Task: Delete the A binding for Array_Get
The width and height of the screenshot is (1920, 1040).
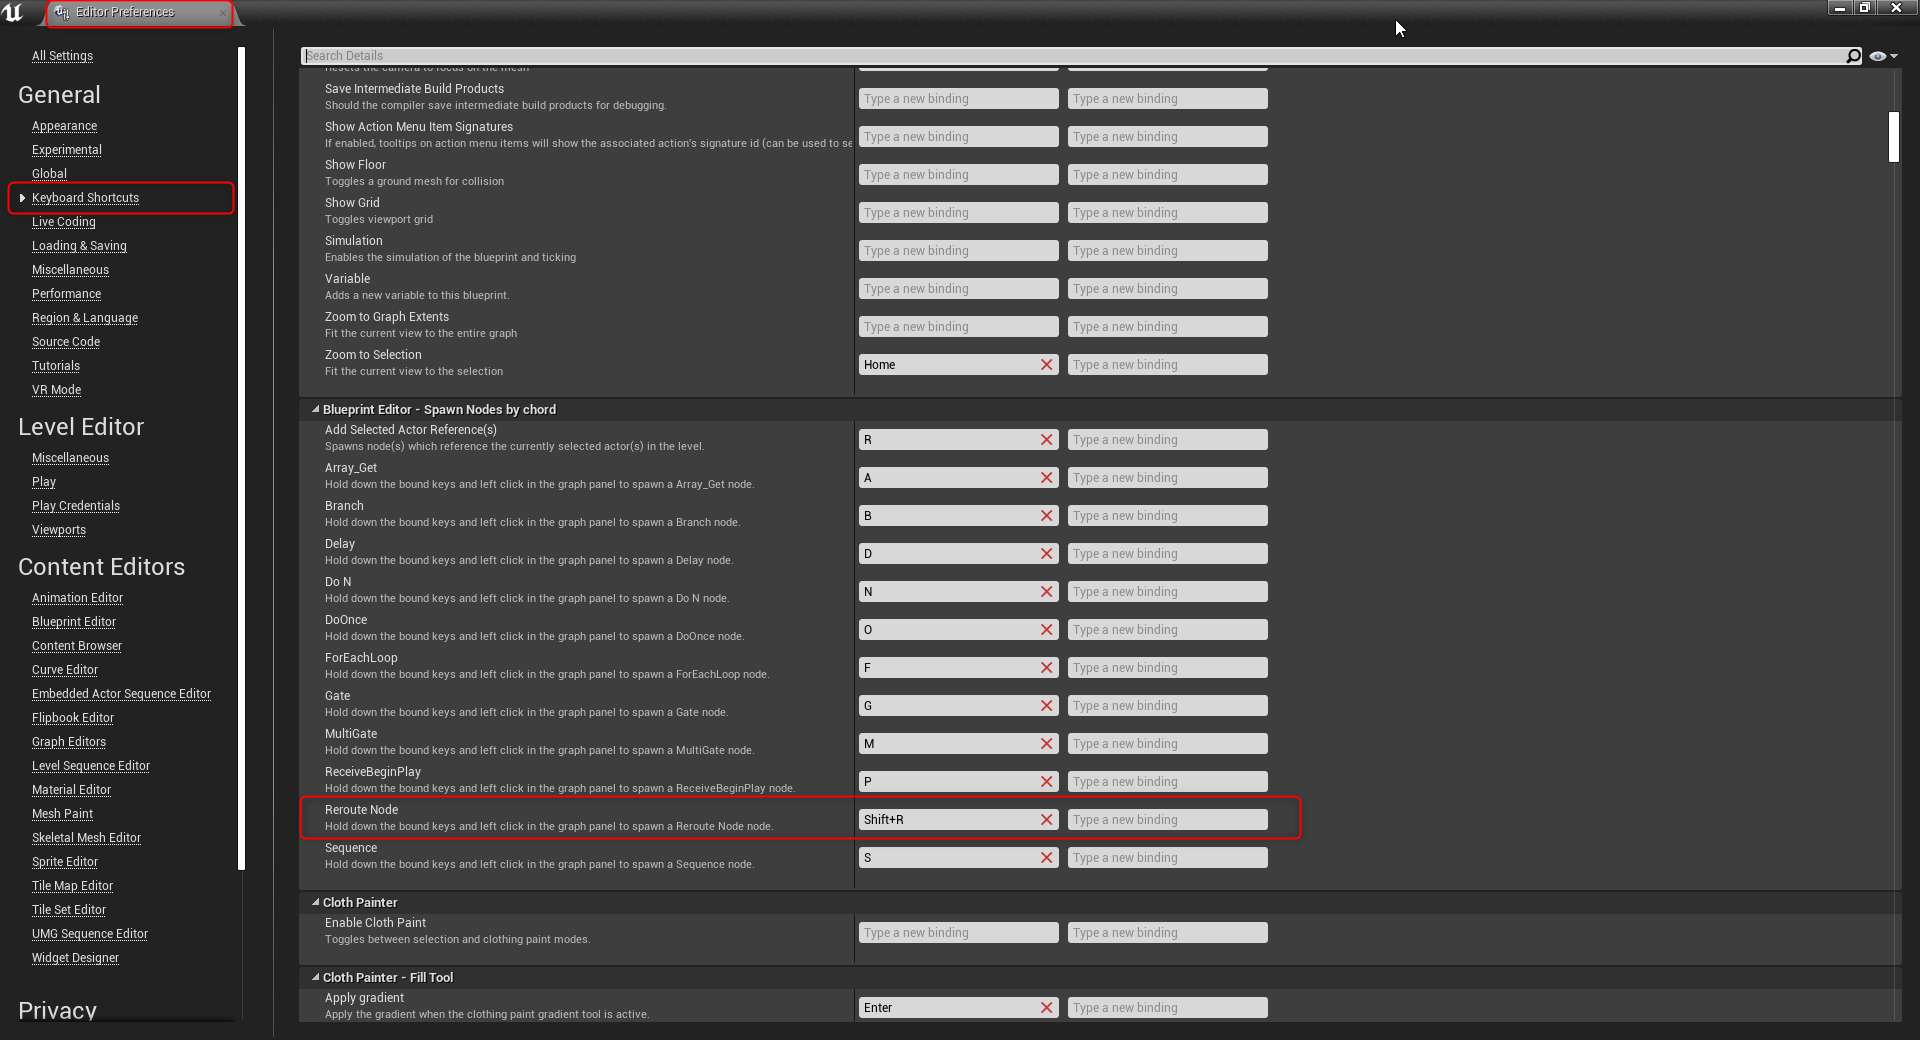Action: point(1046,478)
